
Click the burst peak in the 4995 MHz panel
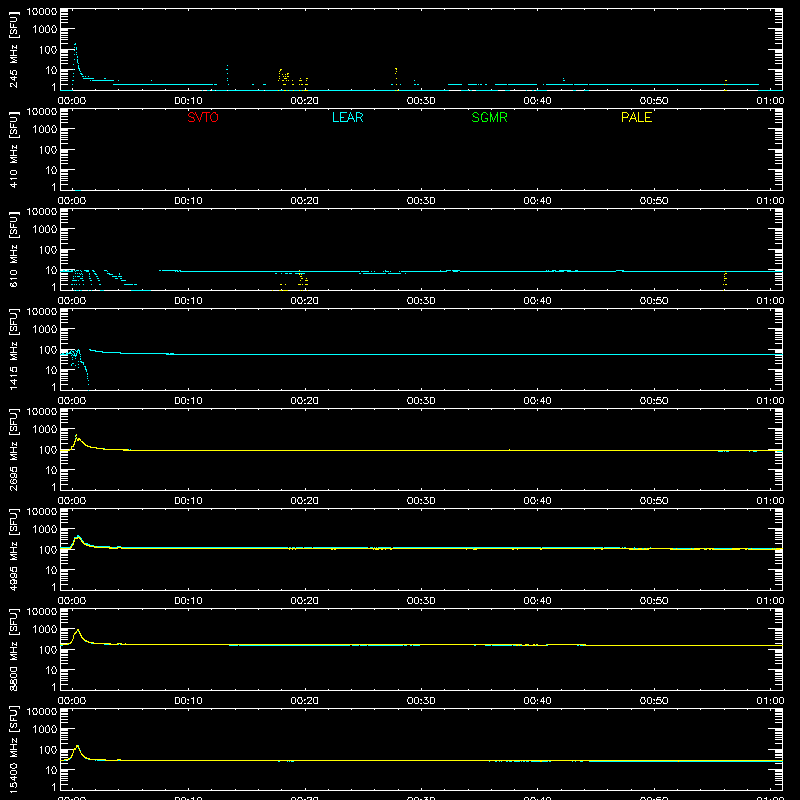[x=78, y=536]
